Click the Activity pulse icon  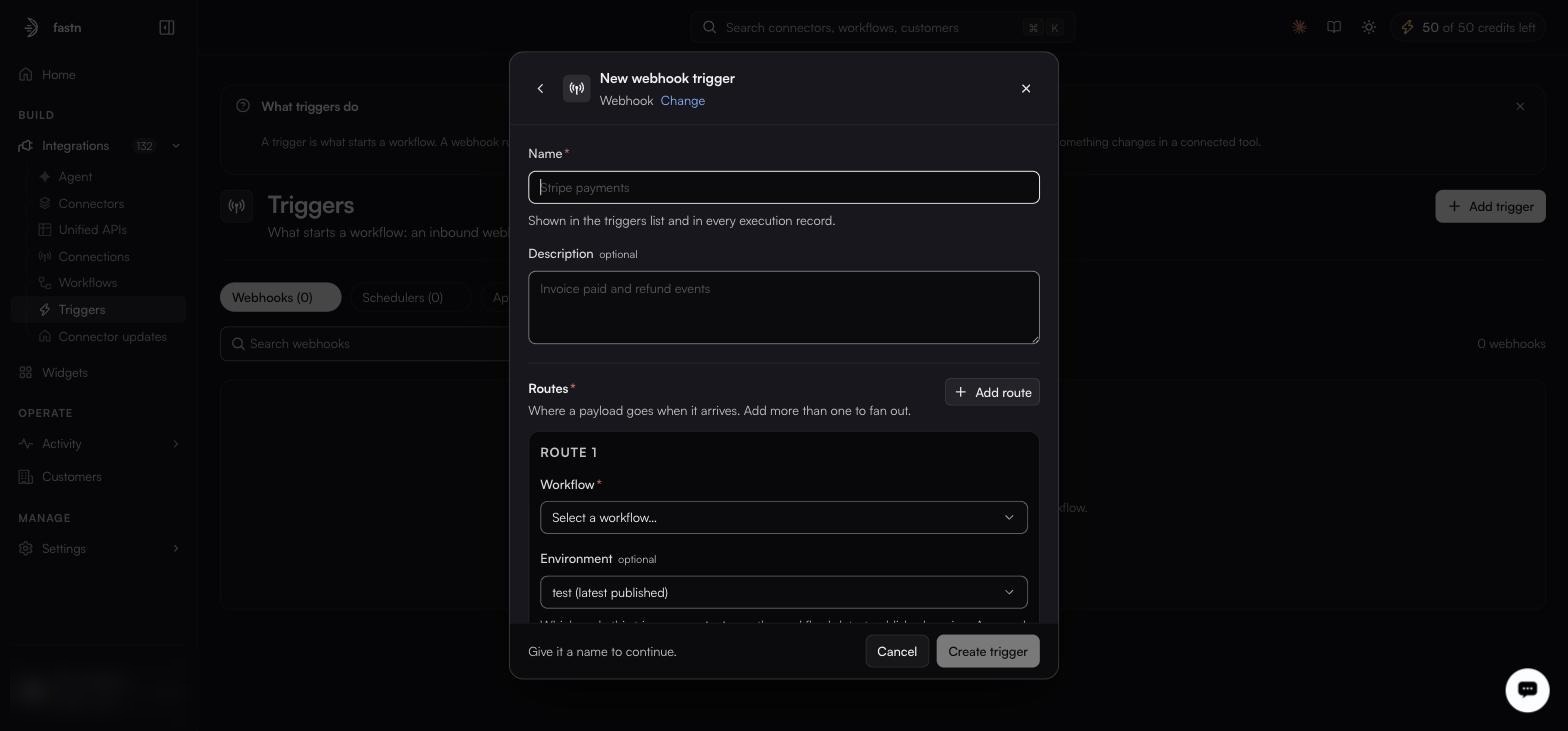(x=26, y=444)
